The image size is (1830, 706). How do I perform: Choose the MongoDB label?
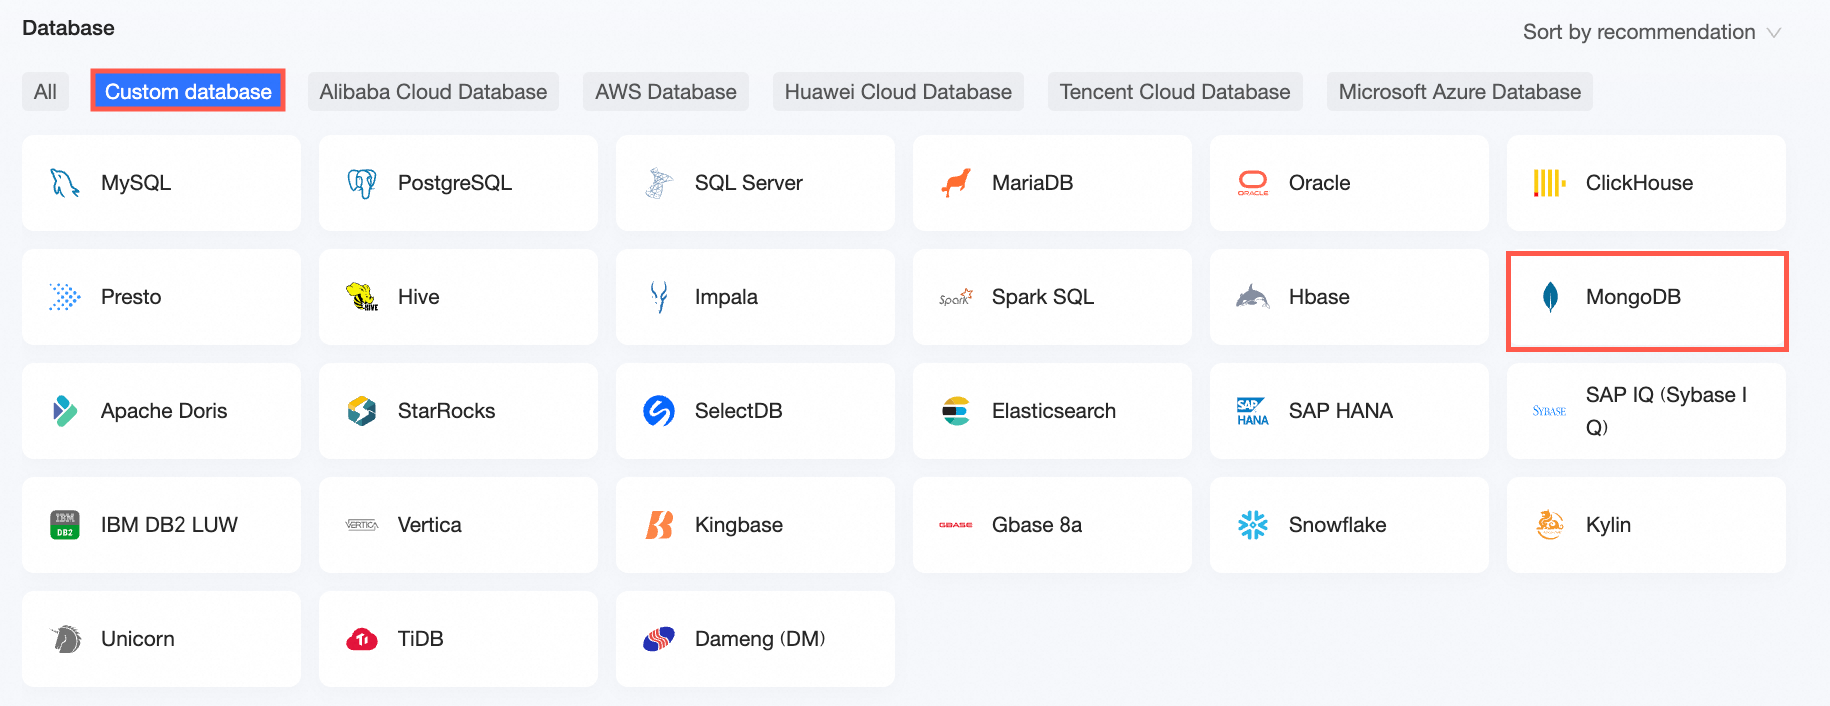(x=1633, y=297)
